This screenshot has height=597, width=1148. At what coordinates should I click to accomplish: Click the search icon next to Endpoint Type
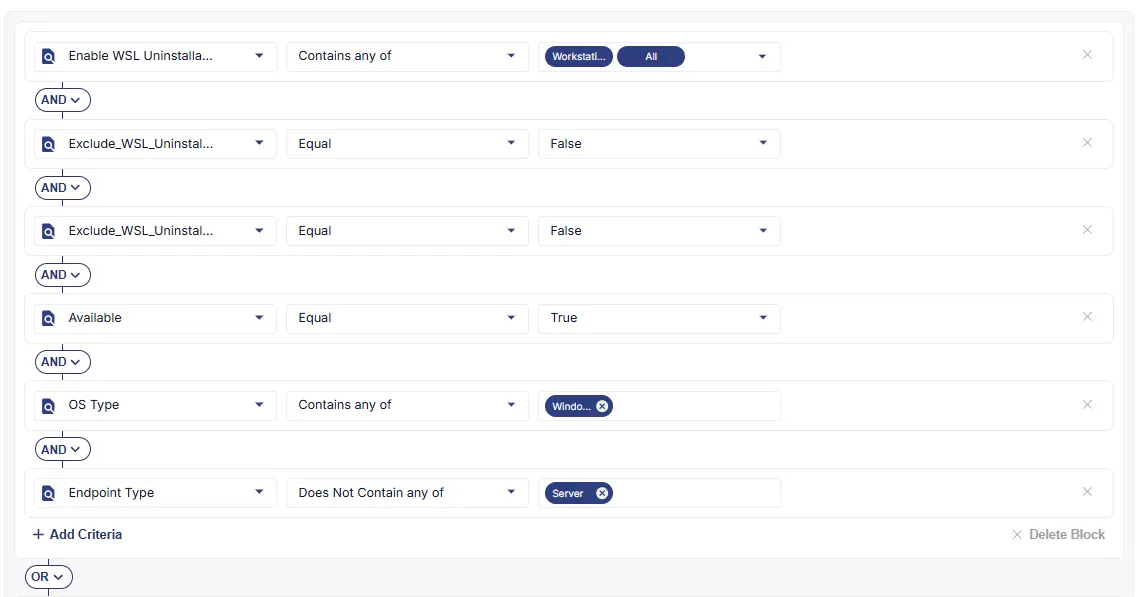48,493
